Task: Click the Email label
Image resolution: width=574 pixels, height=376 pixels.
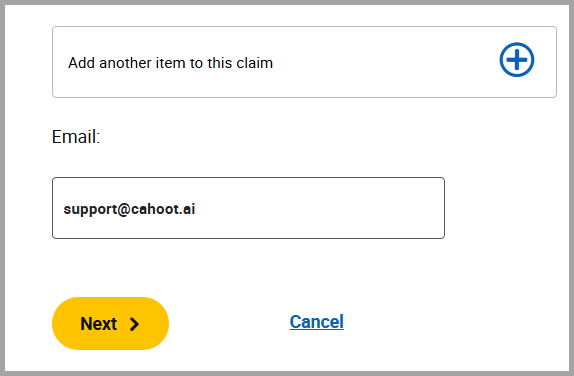Action: [76, 137]
